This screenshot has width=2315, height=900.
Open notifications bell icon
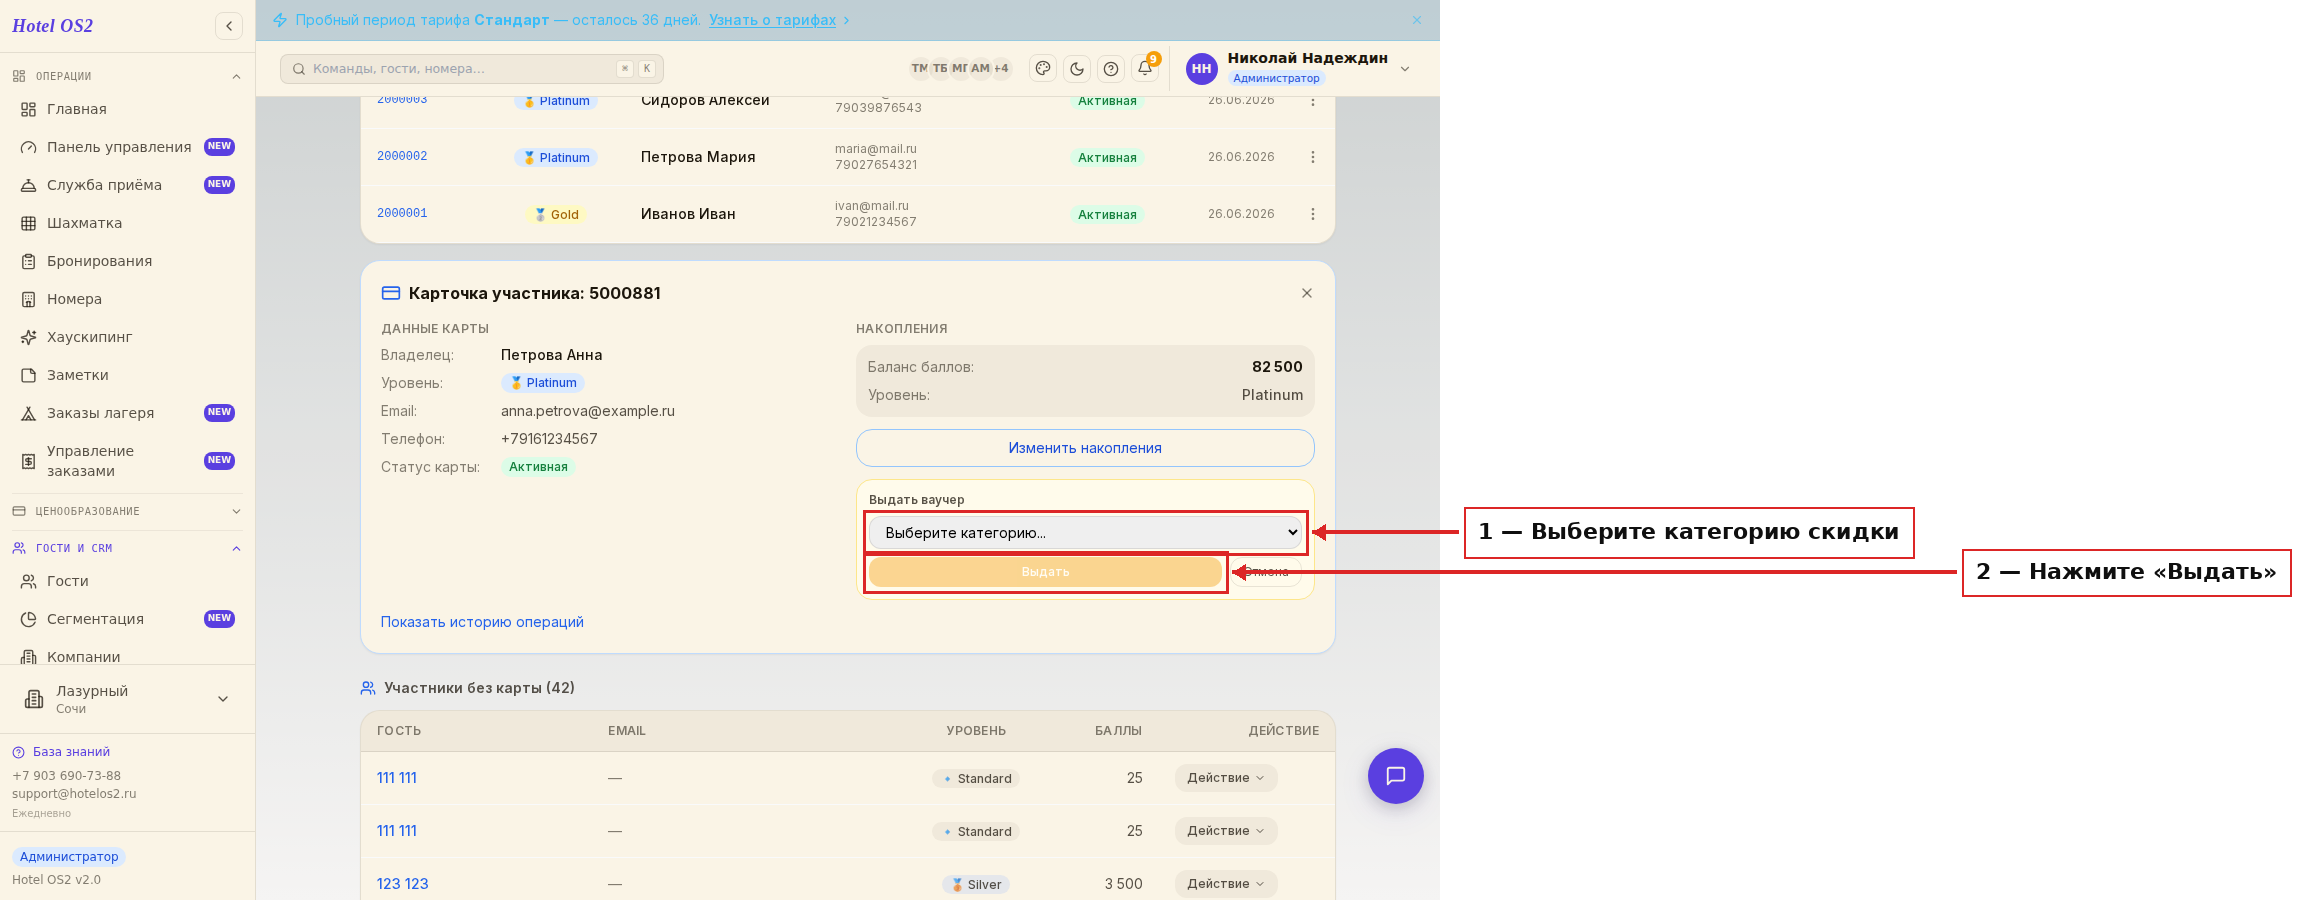pos(1145,68)
